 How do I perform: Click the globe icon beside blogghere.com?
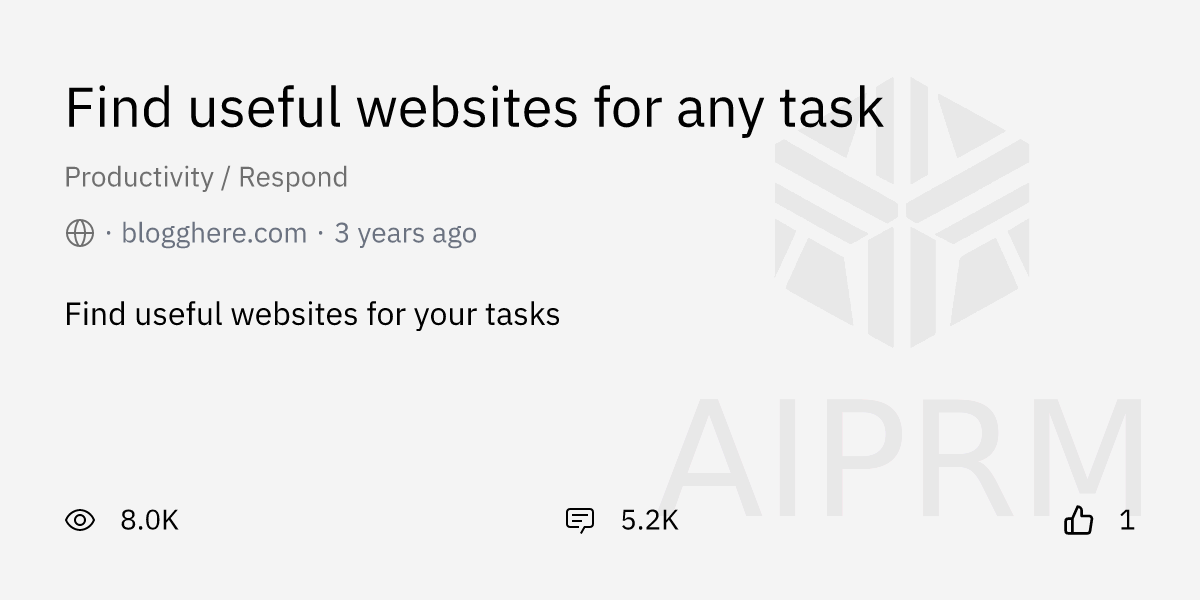(80, 234)
